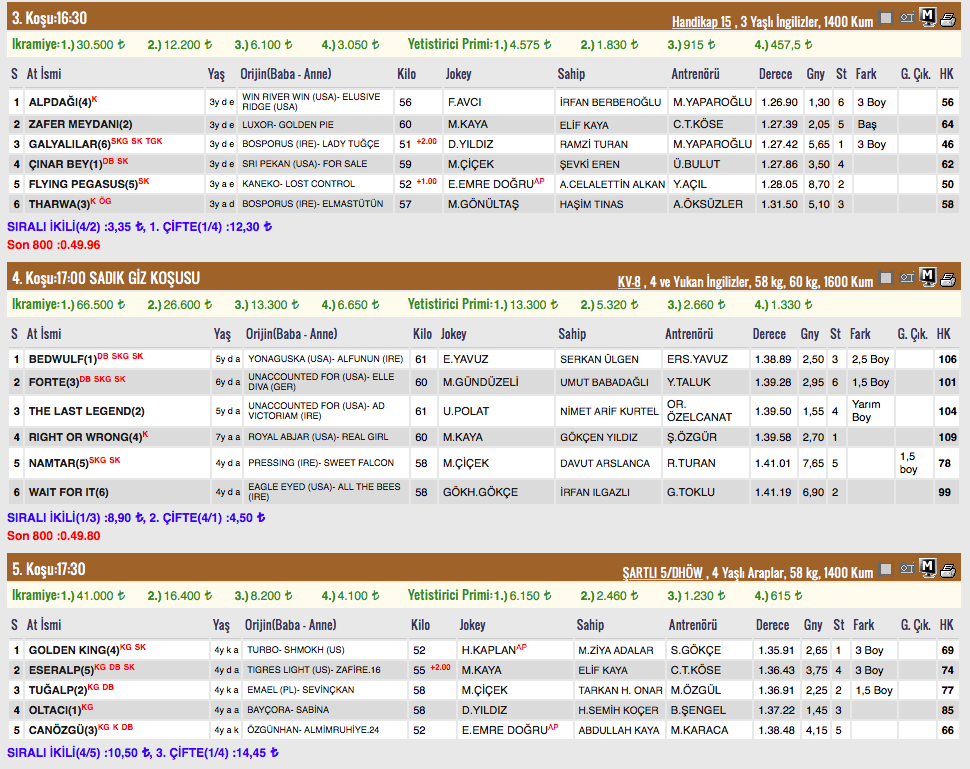Click the printer icon for race 5
970x769 pixels.
947,570
